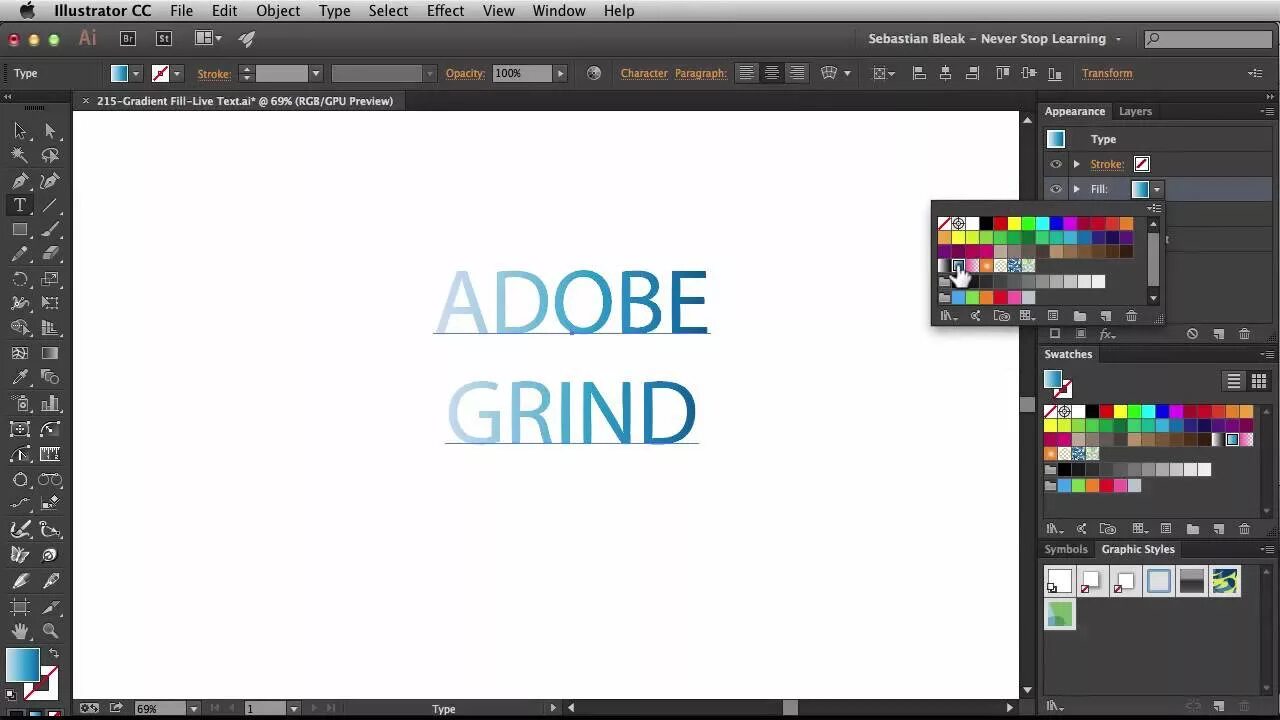Open the Effect menu
This screenshot has height=720, width=1280.
click(x=445, y=11)
